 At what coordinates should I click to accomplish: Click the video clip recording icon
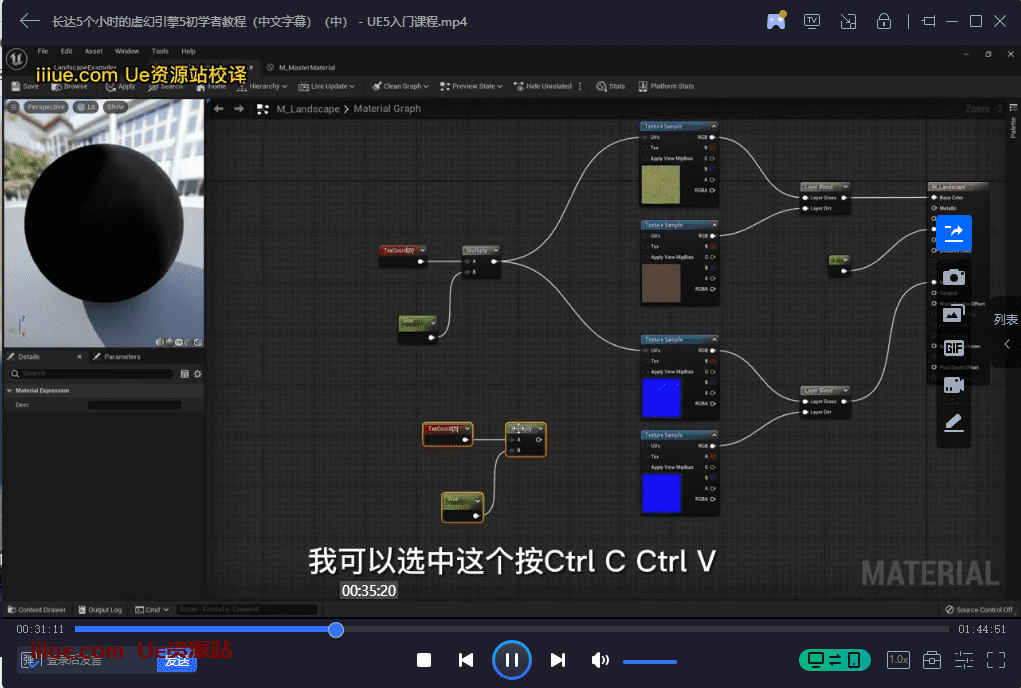click(x=953, y=384)
